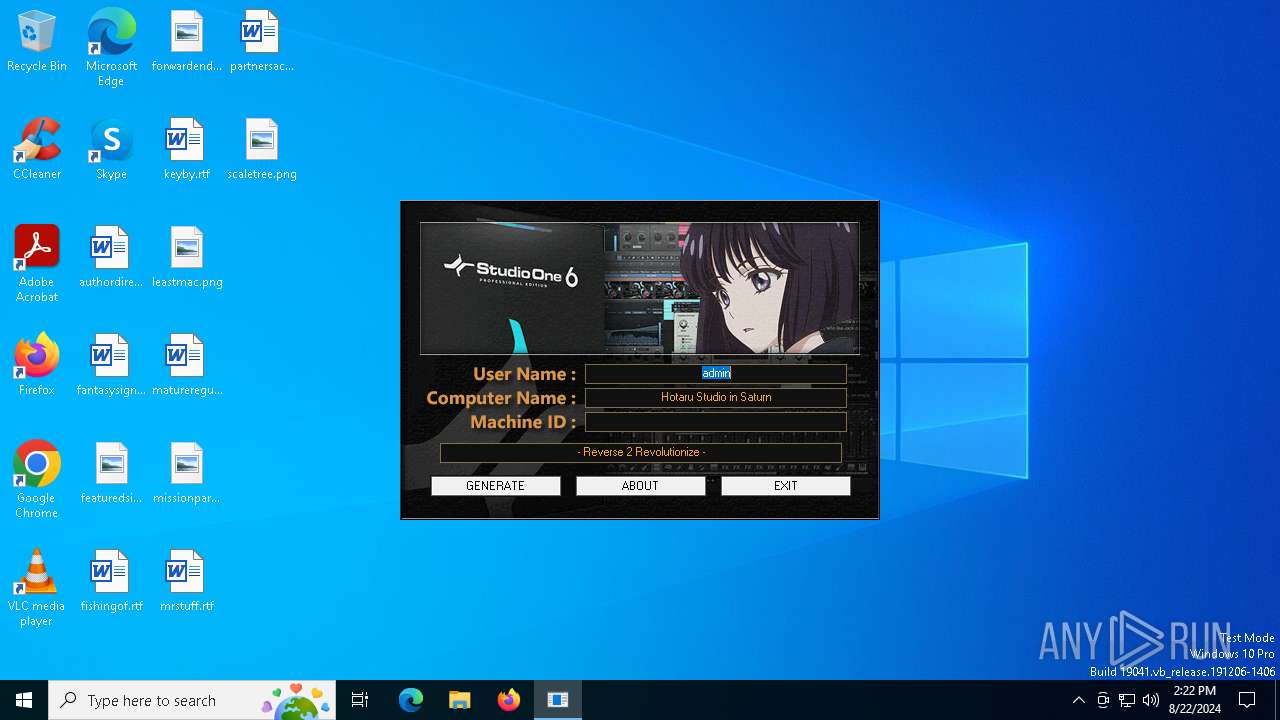Select the Microsoft Edge desktop shortcut

tap(111, 48)
